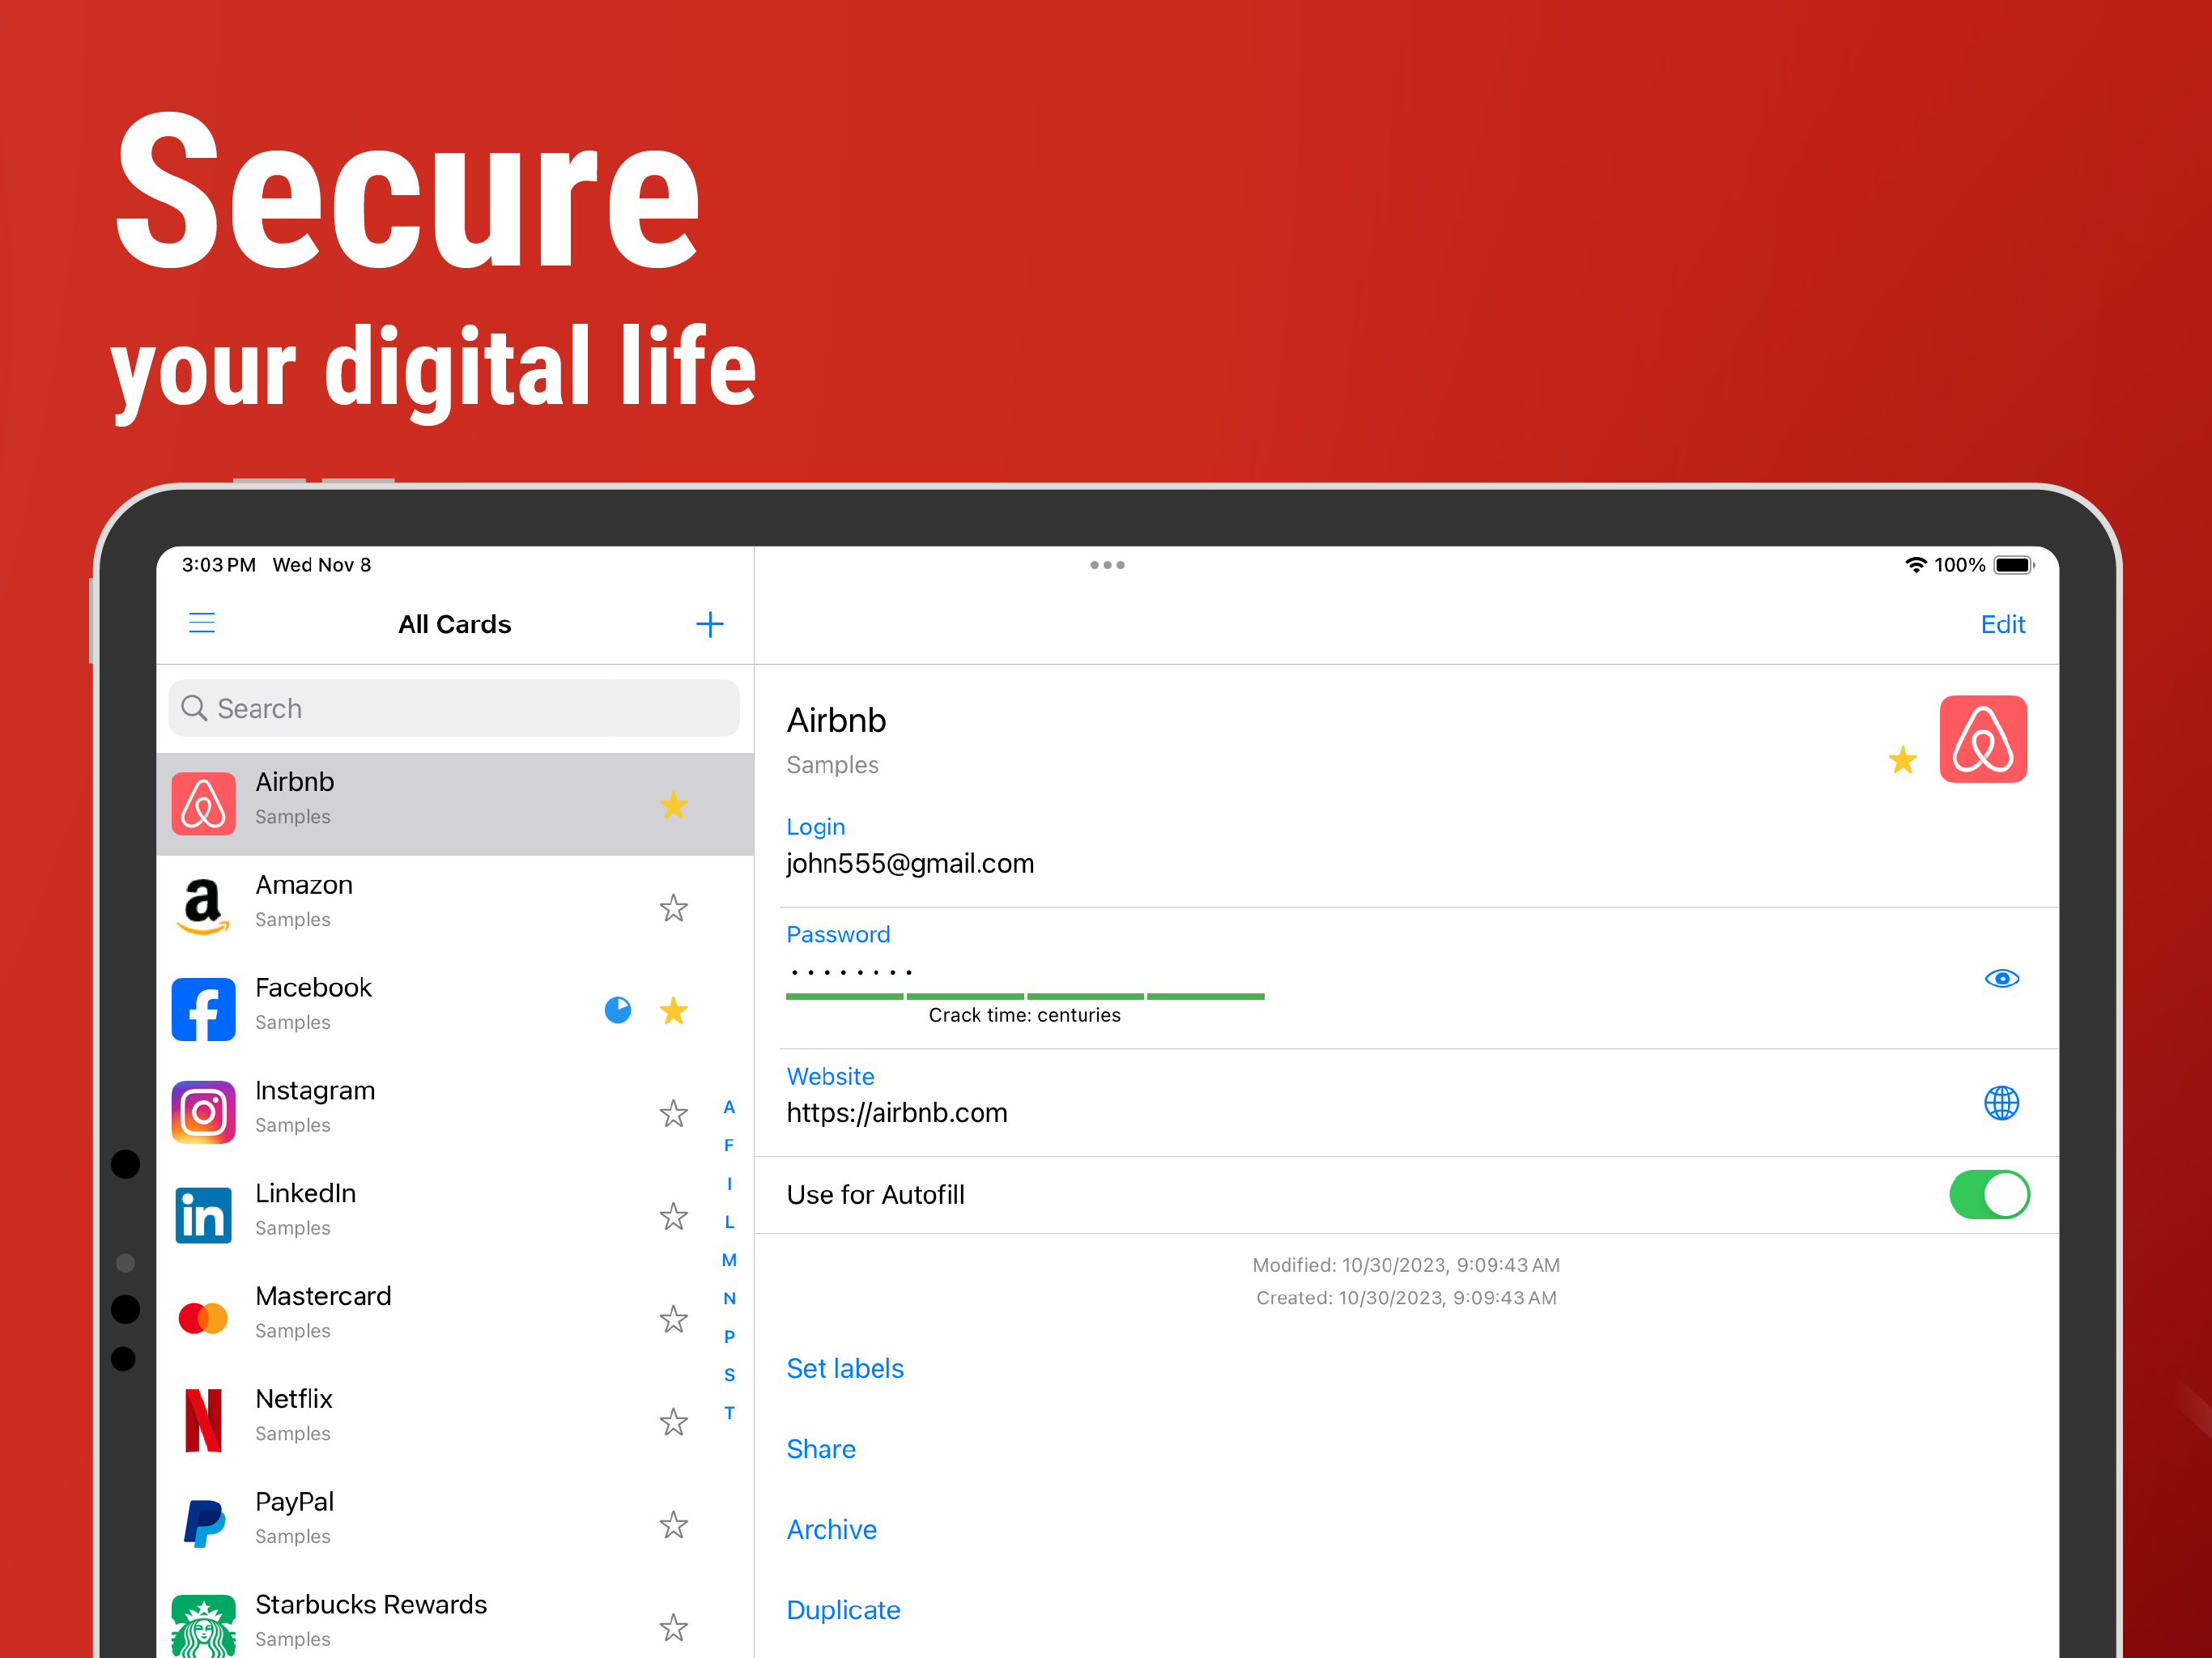Click the LinkedIn logo icon

(x=204, y=1215)
